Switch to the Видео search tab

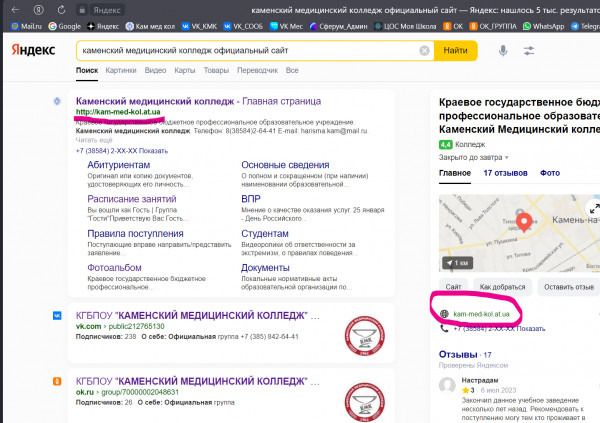pyautogui.click(x=155, y=70)
